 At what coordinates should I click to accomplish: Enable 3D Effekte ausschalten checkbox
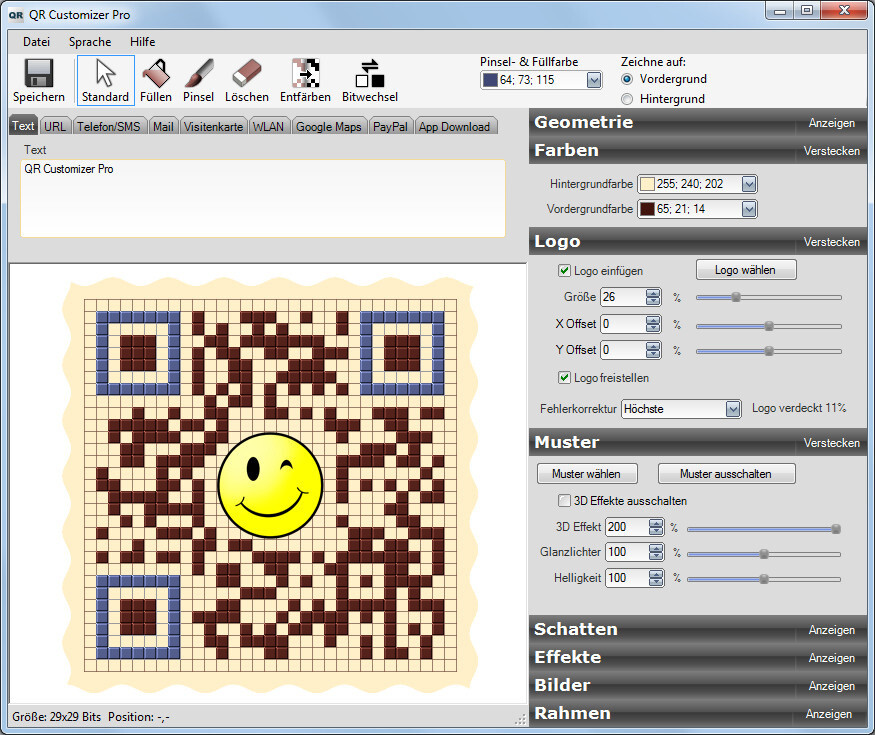564,501
